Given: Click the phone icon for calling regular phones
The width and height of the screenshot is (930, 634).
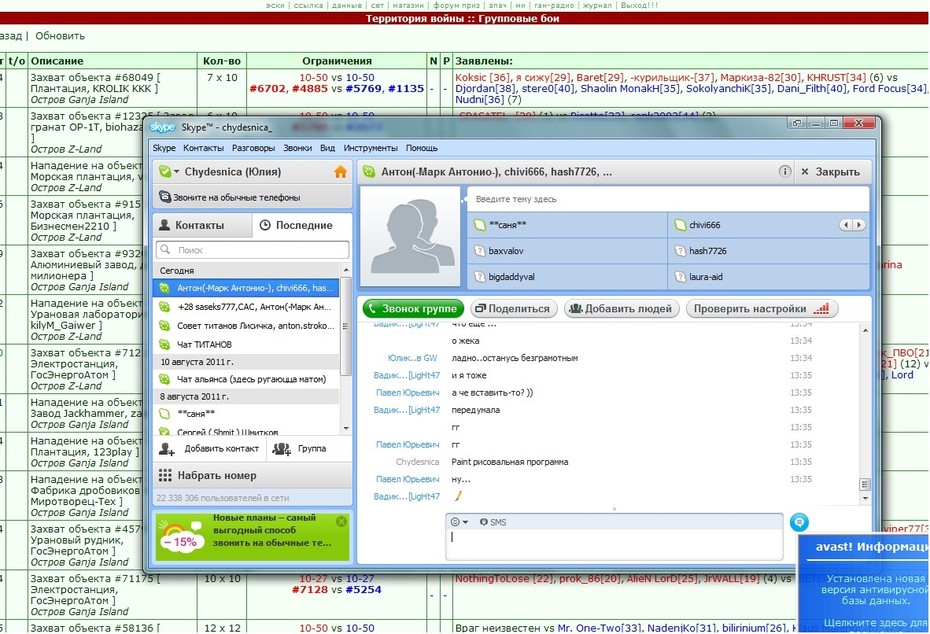Looking at the screenshot, I should pyautogui.click(x=165, y=197).
